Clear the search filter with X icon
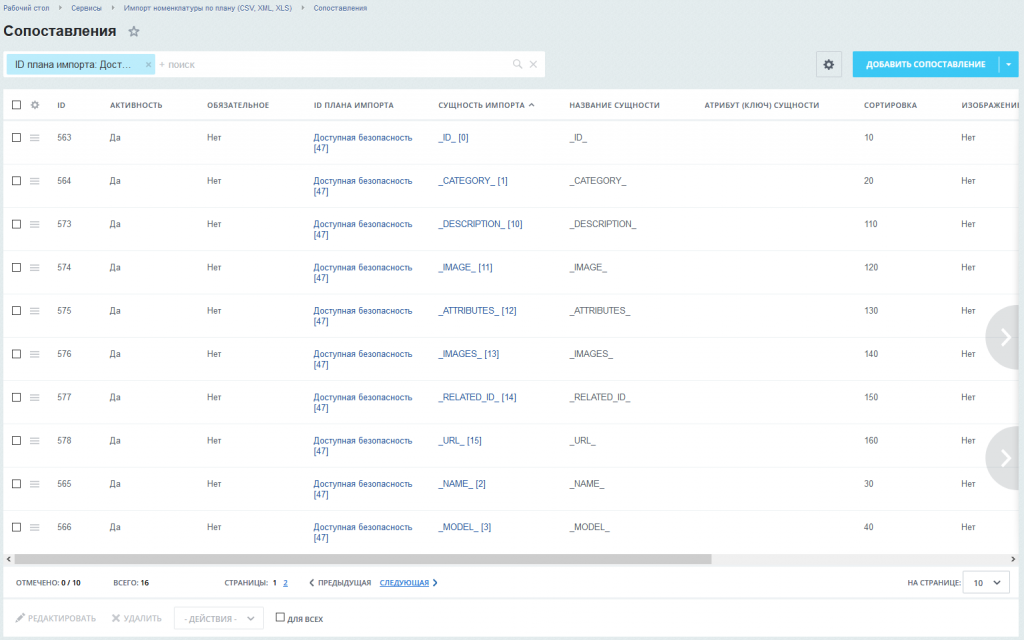Viewport: 1024px width, 640px height. tap(534, 64)
